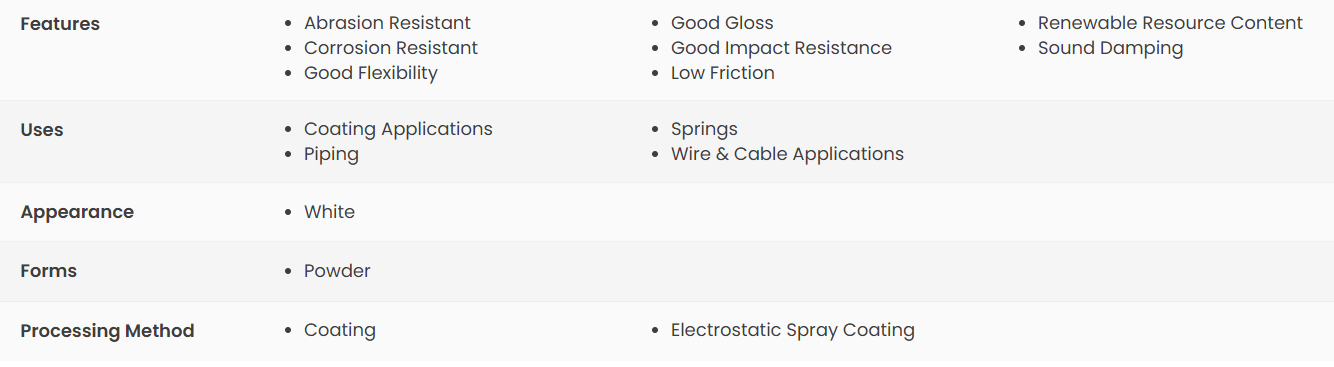The height and width of the screenshot is (367, 1334).
Task: Click the Abrasion Resistant feature item
Action: [387, 23]
